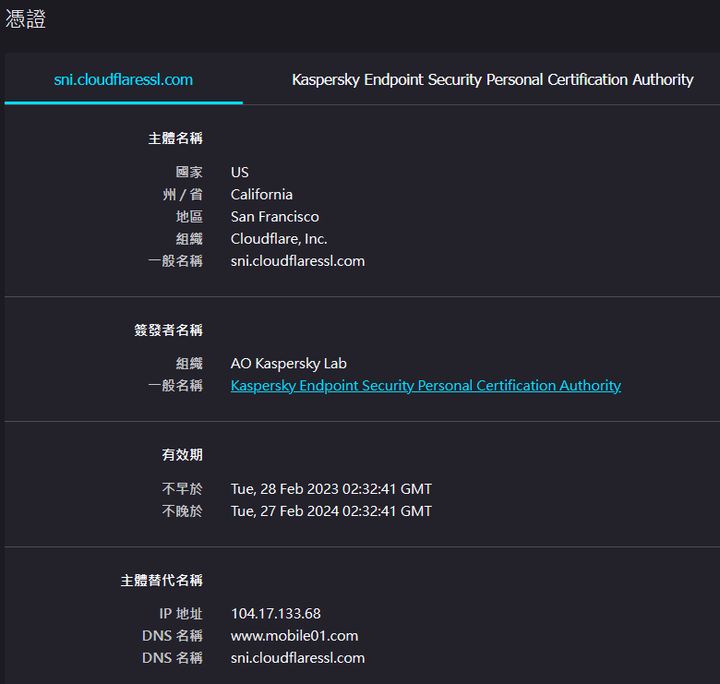Image resolution: width=720 pixels, height=684 pixels.
Task: Click the Cloudflare, Inc. organization value
Action: [279, 239]
